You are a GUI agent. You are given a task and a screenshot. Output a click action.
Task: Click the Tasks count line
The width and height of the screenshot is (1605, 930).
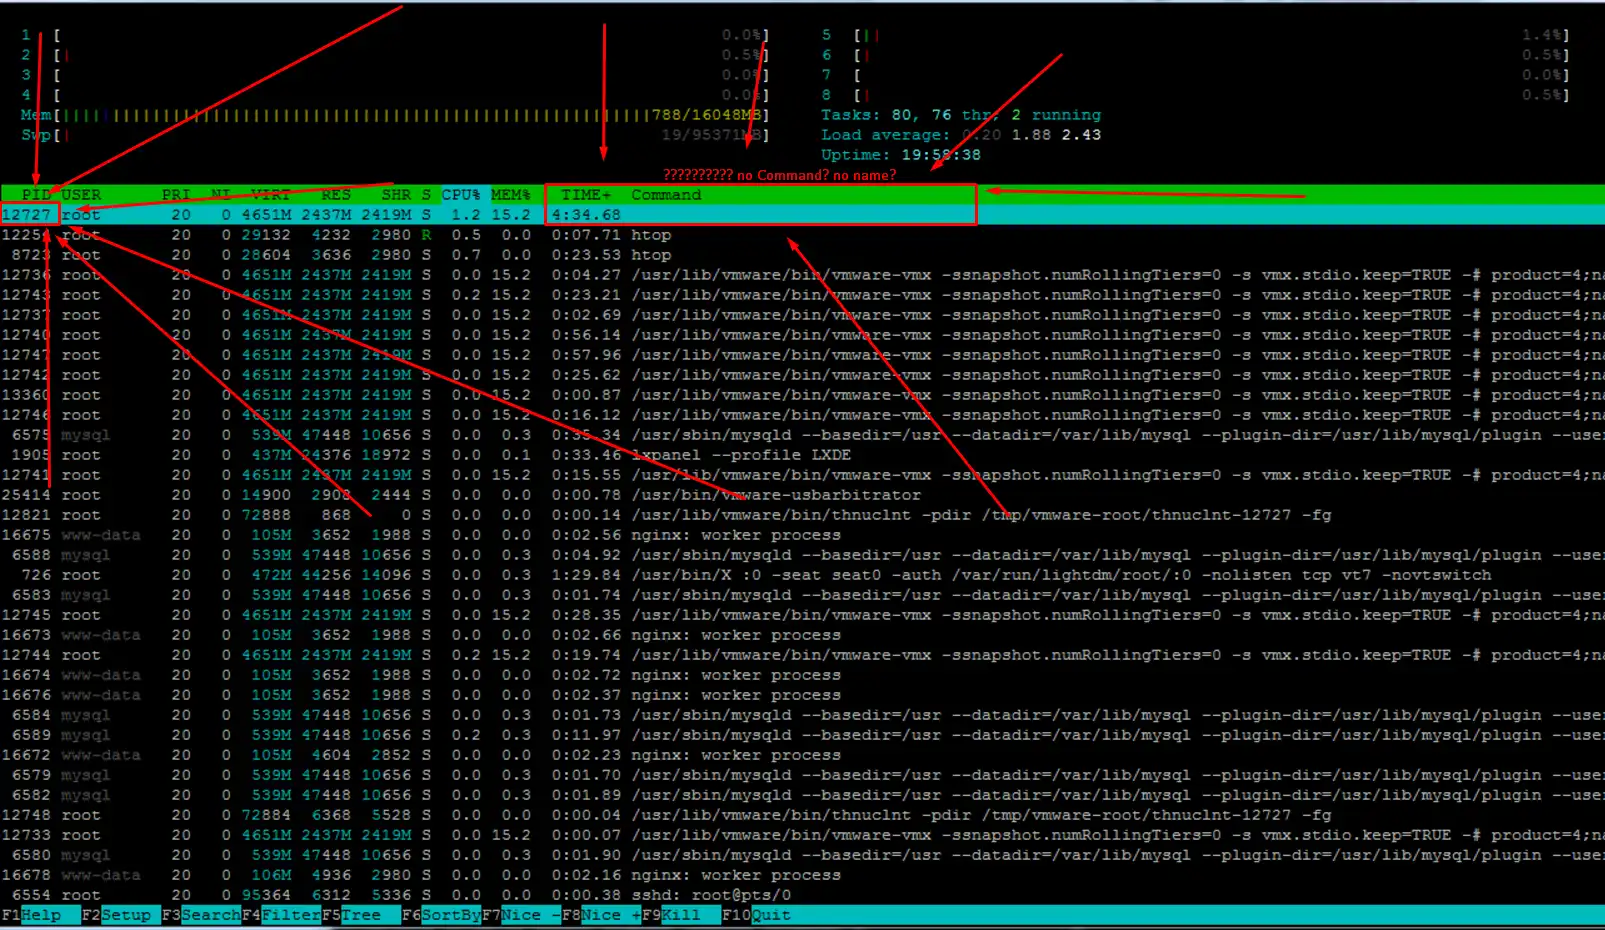(x=961, y=115)
